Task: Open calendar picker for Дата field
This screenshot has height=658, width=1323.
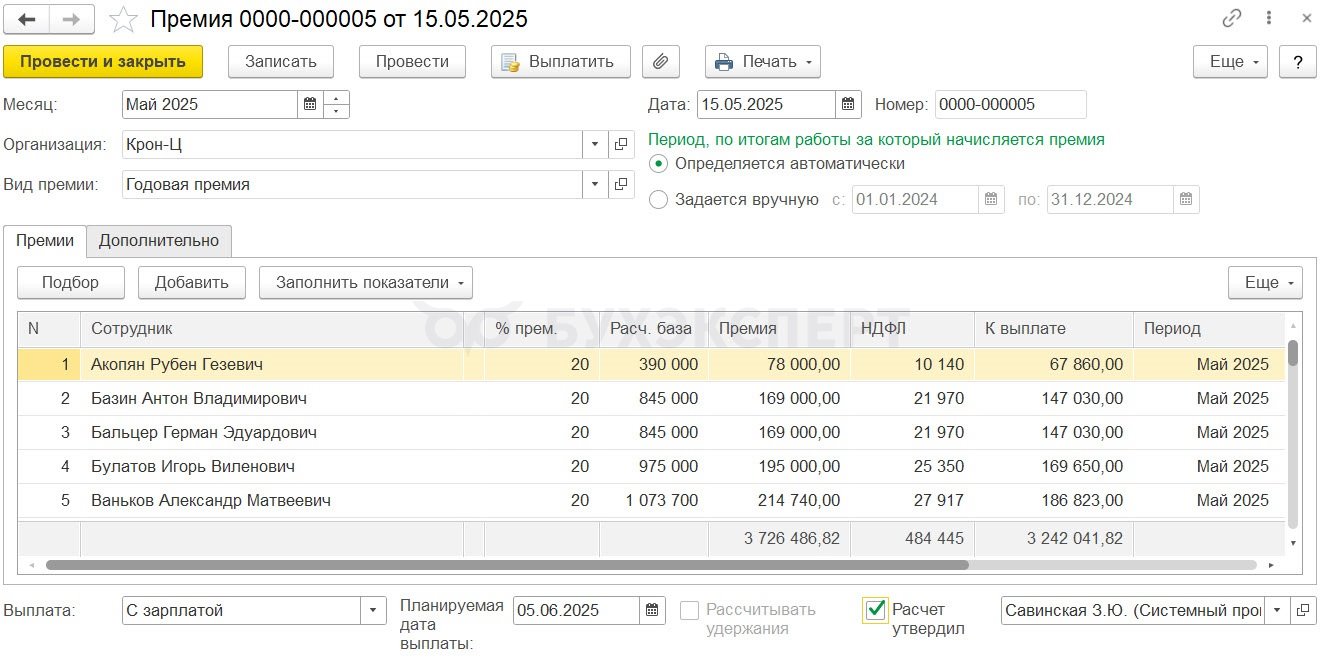Action: click(848, 104)
